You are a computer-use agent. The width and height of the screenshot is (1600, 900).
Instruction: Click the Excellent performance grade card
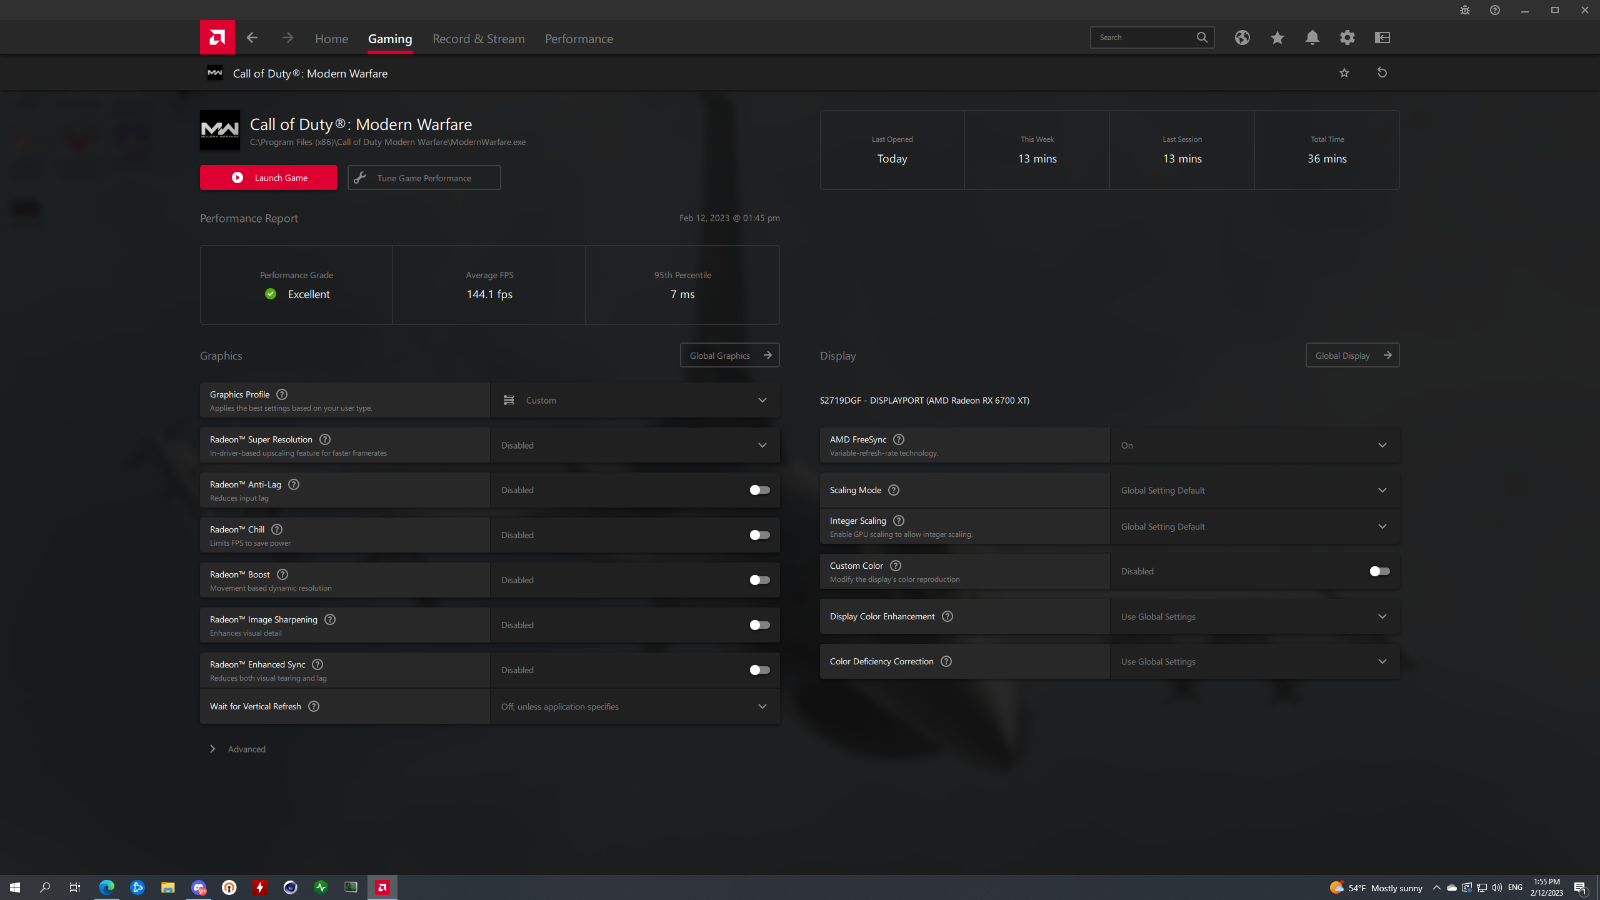tap(297, 285)
